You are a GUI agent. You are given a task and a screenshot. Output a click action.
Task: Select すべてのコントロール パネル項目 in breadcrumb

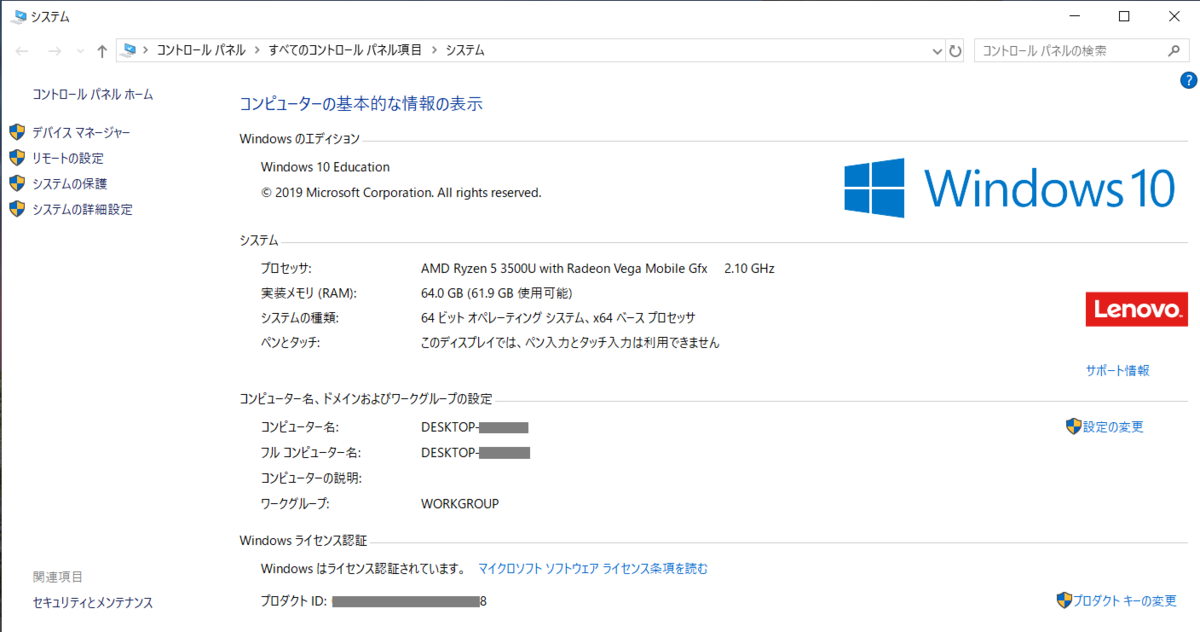tap(345, 50)
